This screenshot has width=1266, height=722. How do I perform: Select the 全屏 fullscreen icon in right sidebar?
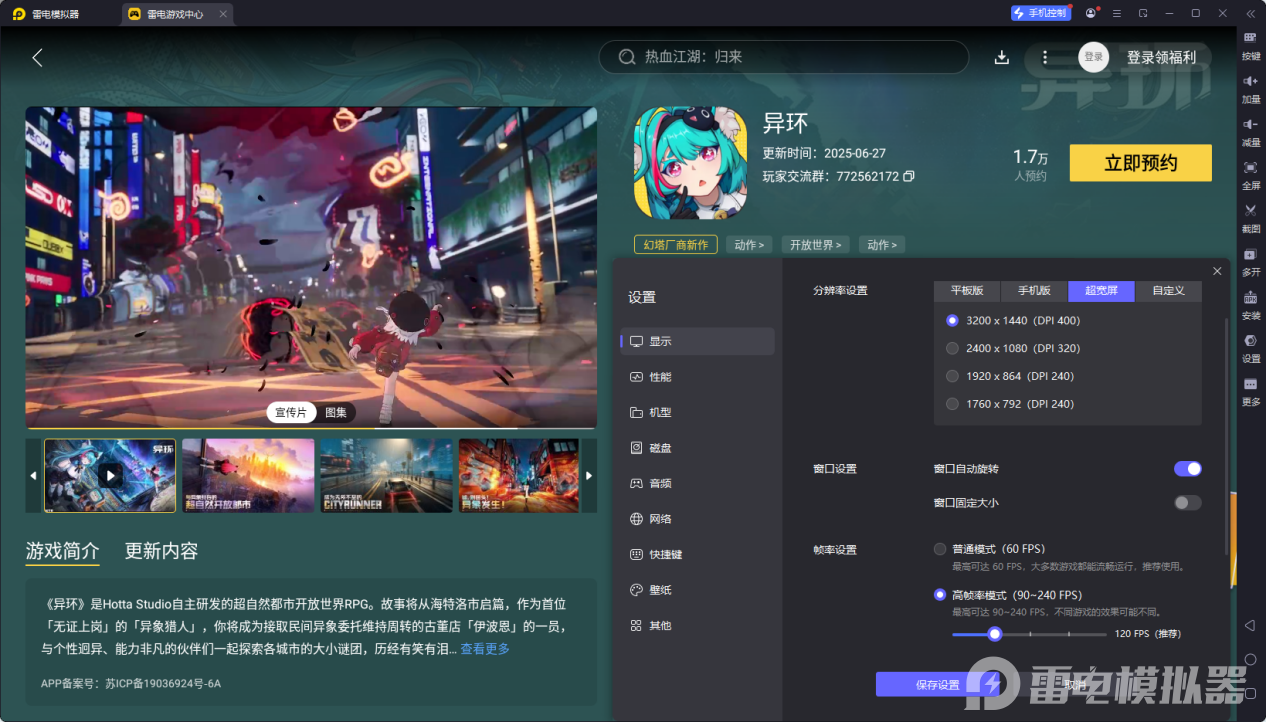(1250, 173)
